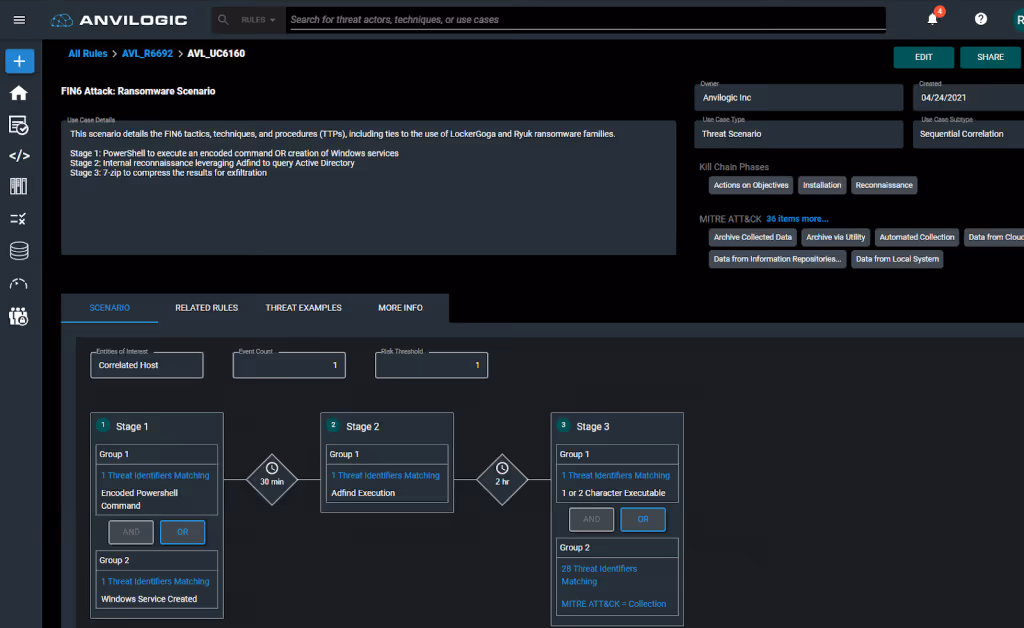The image size is (1024, 628).
Task: Open the team lock sidebar icon
Action: tap(18, 317)
